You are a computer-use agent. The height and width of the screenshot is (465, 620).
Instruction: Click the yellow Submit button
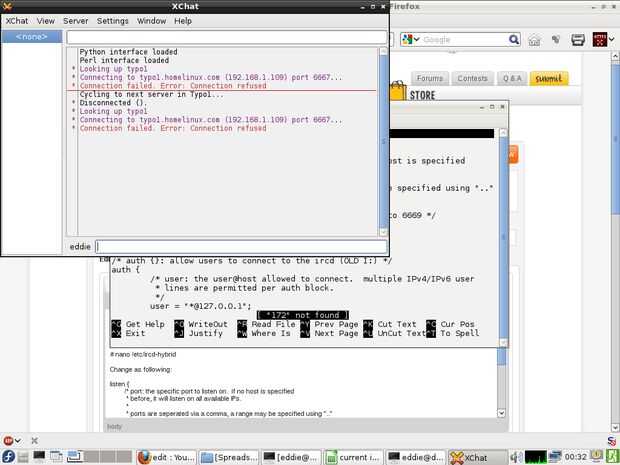548,78
